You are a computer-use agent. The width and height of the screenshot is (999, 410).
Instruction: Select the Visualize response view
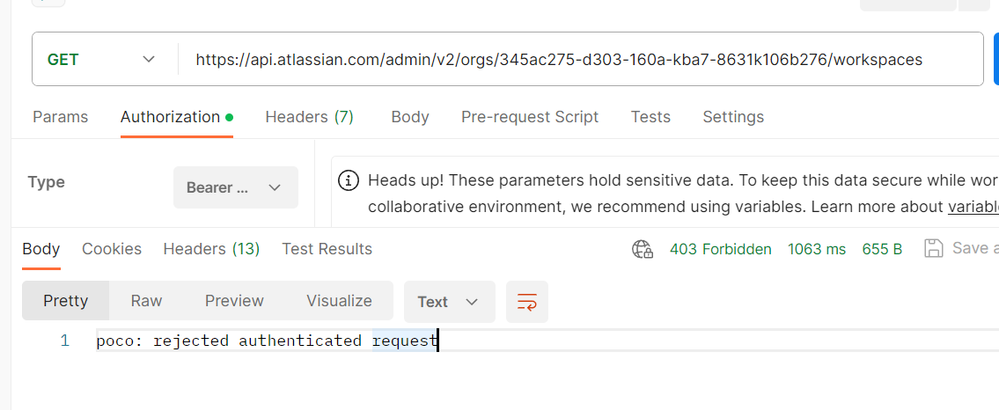339,301
